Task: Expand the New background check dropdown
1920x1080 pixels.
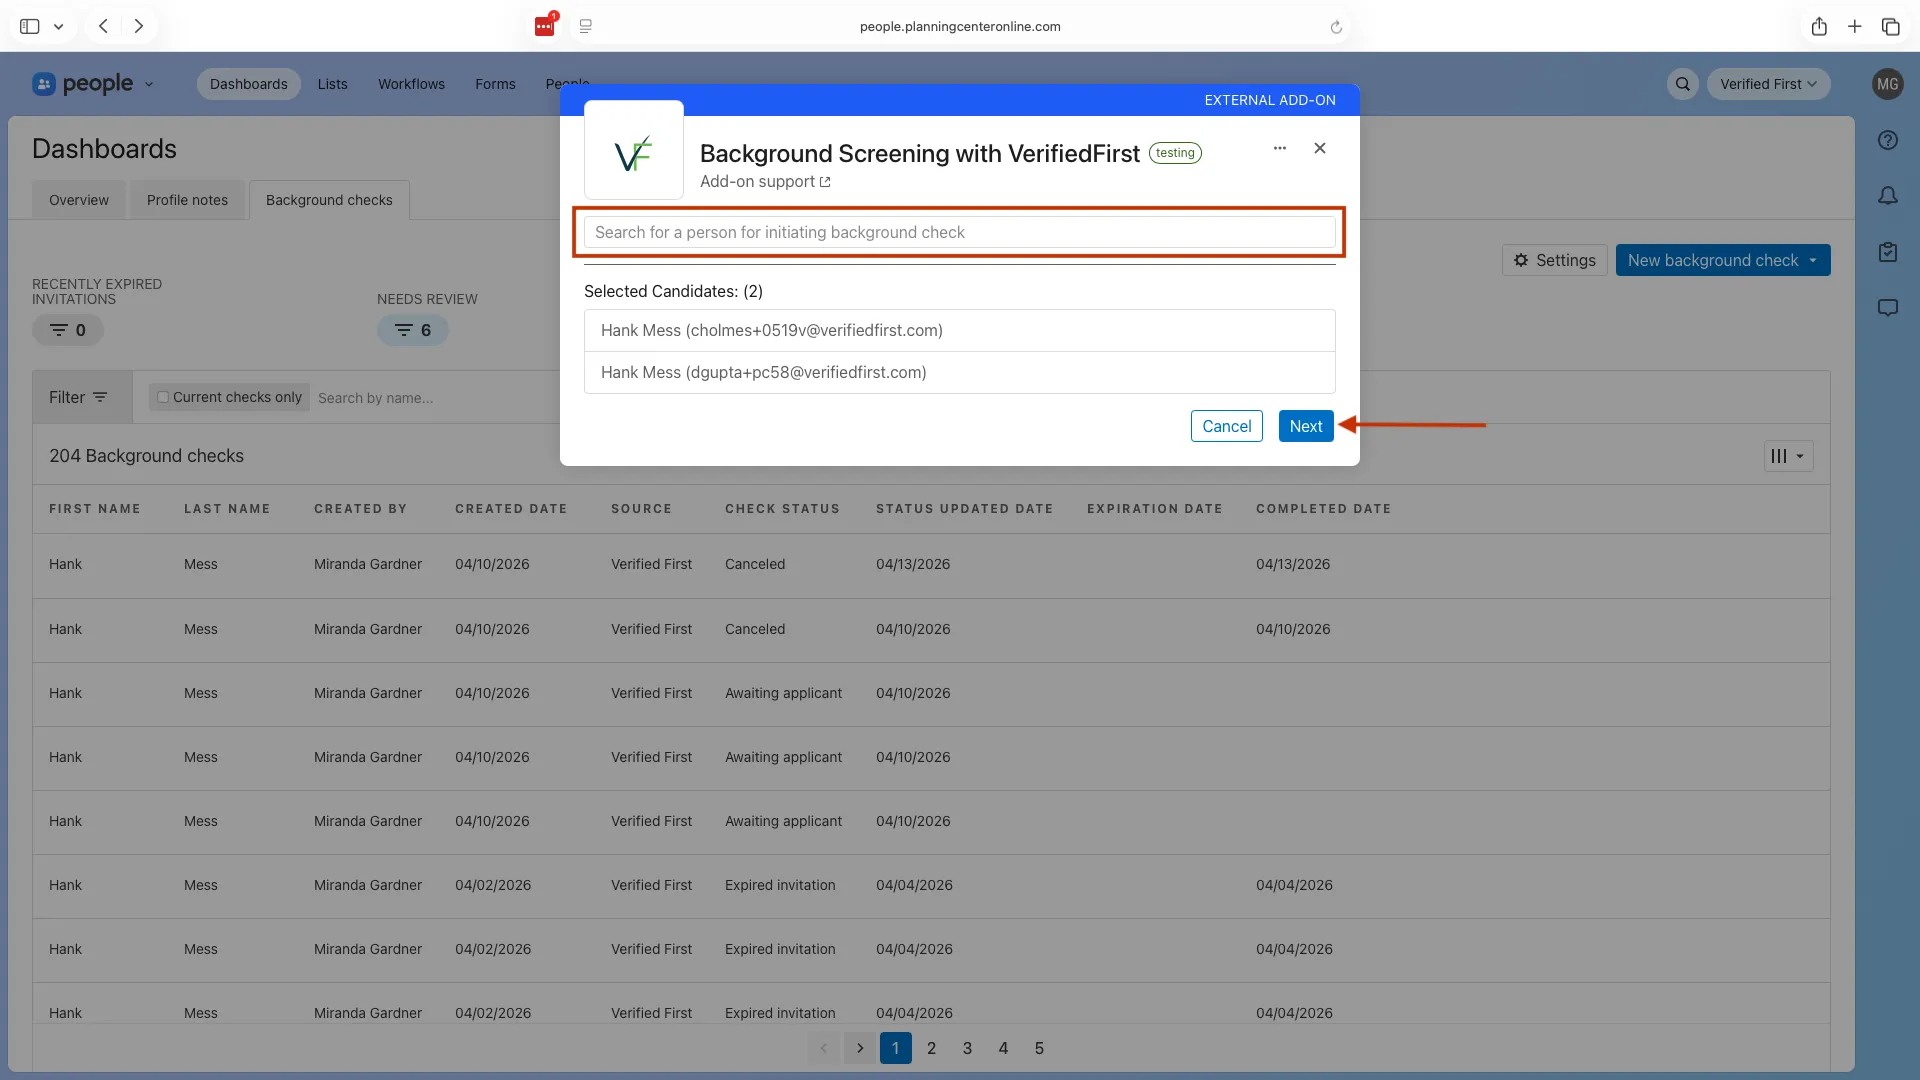Action: click(1812, 260)
